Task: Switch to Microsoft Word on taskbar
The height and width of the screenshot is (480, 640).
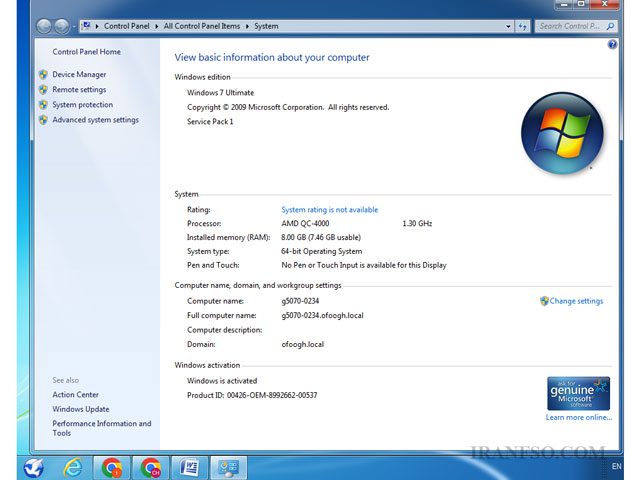Action: coord(189,468)
